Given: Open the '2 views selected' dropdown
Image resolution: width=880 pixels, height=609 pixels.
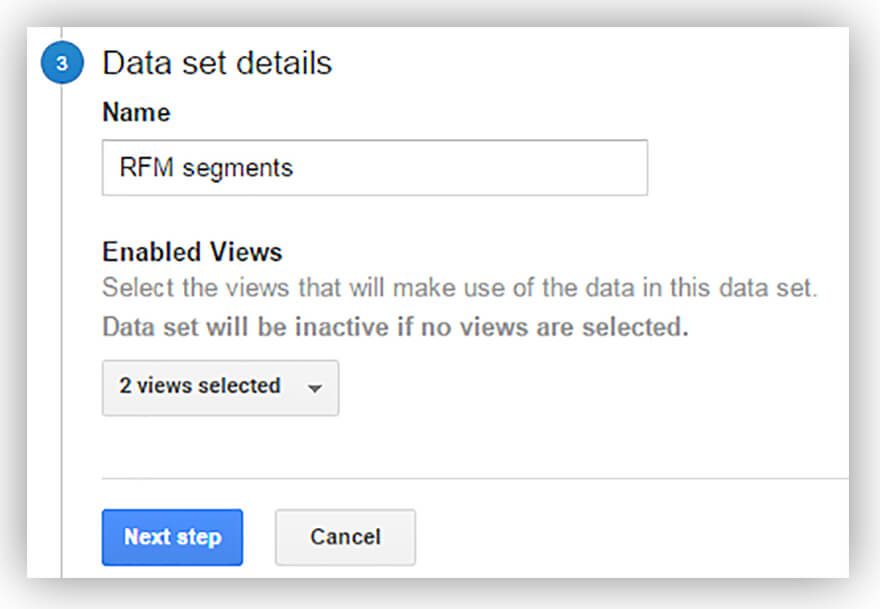Looking at the screenshot, I should point(220,387).
